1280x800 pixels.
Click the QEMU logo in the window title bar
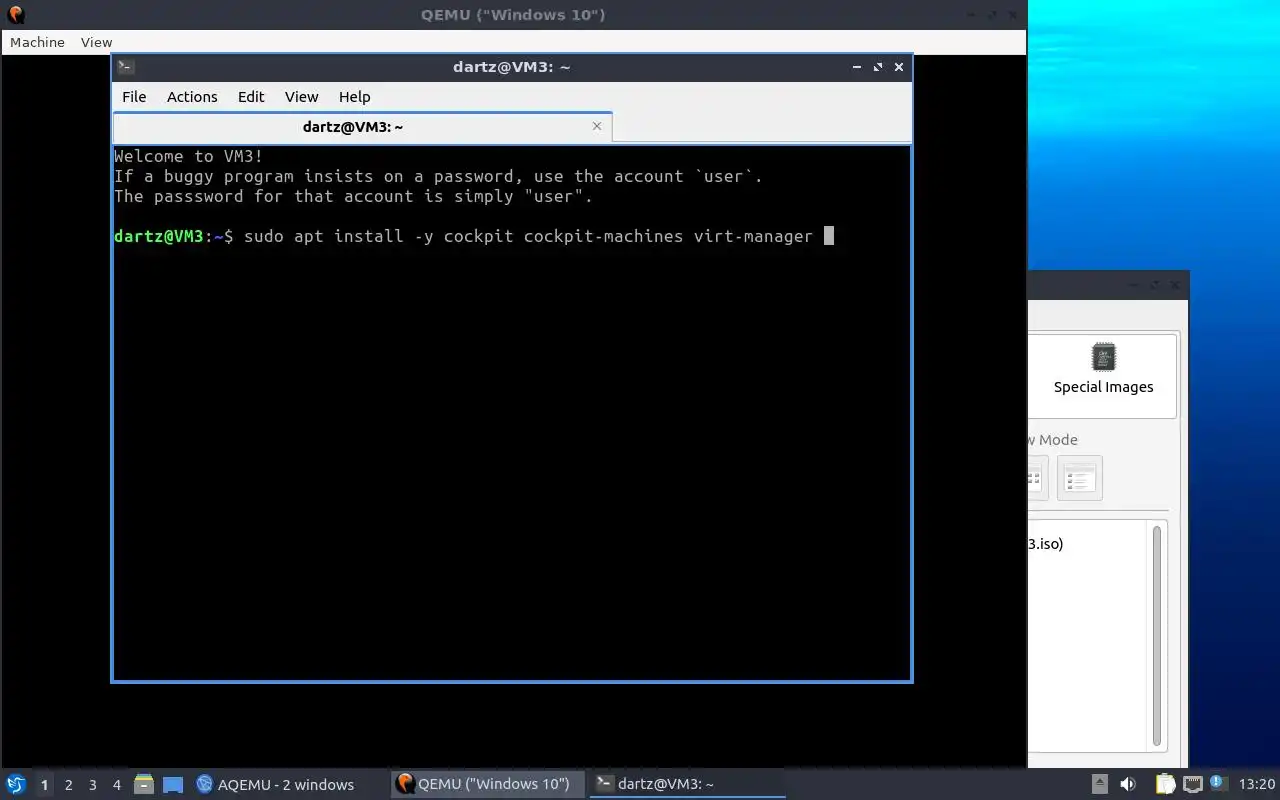[x=15, y=14]
